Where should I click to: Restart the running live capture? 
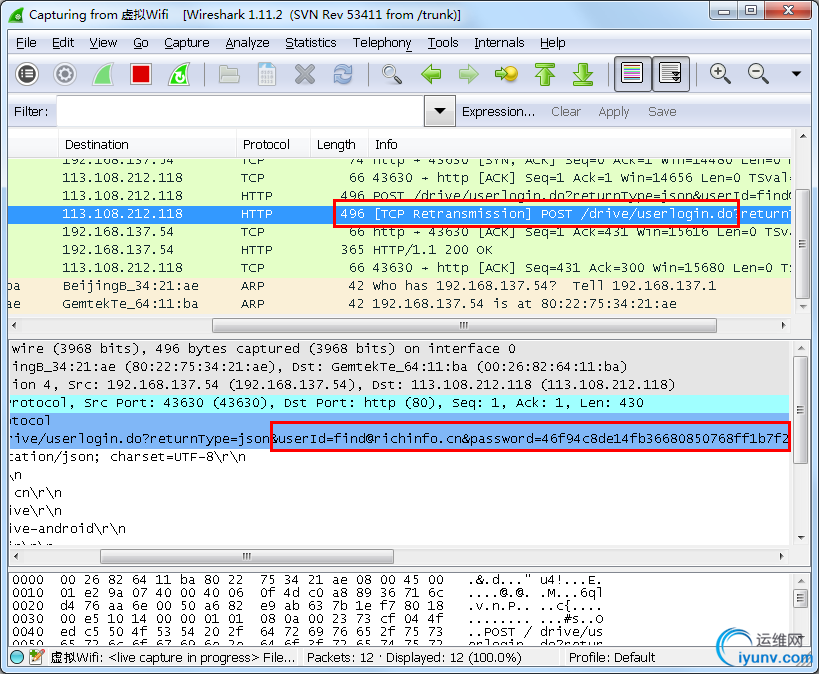click(179, 74)
